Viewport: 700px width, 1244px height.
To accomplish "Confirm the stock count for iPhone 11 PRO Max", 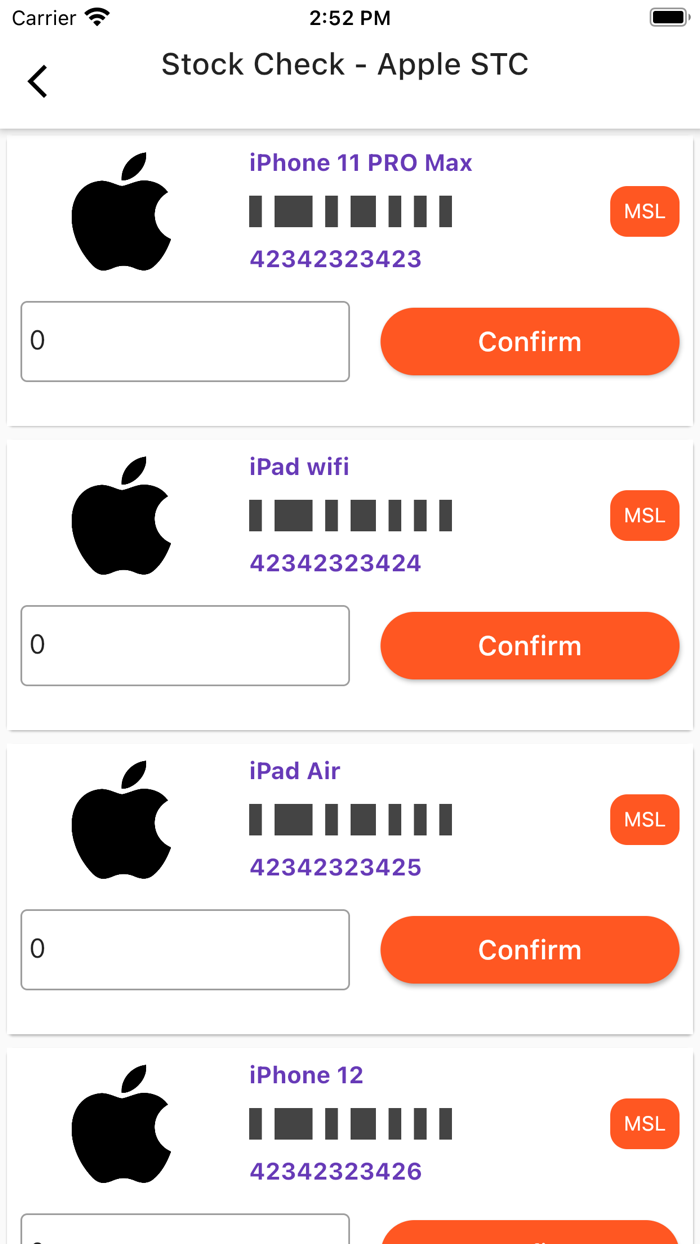I will (x=529, y=341).
